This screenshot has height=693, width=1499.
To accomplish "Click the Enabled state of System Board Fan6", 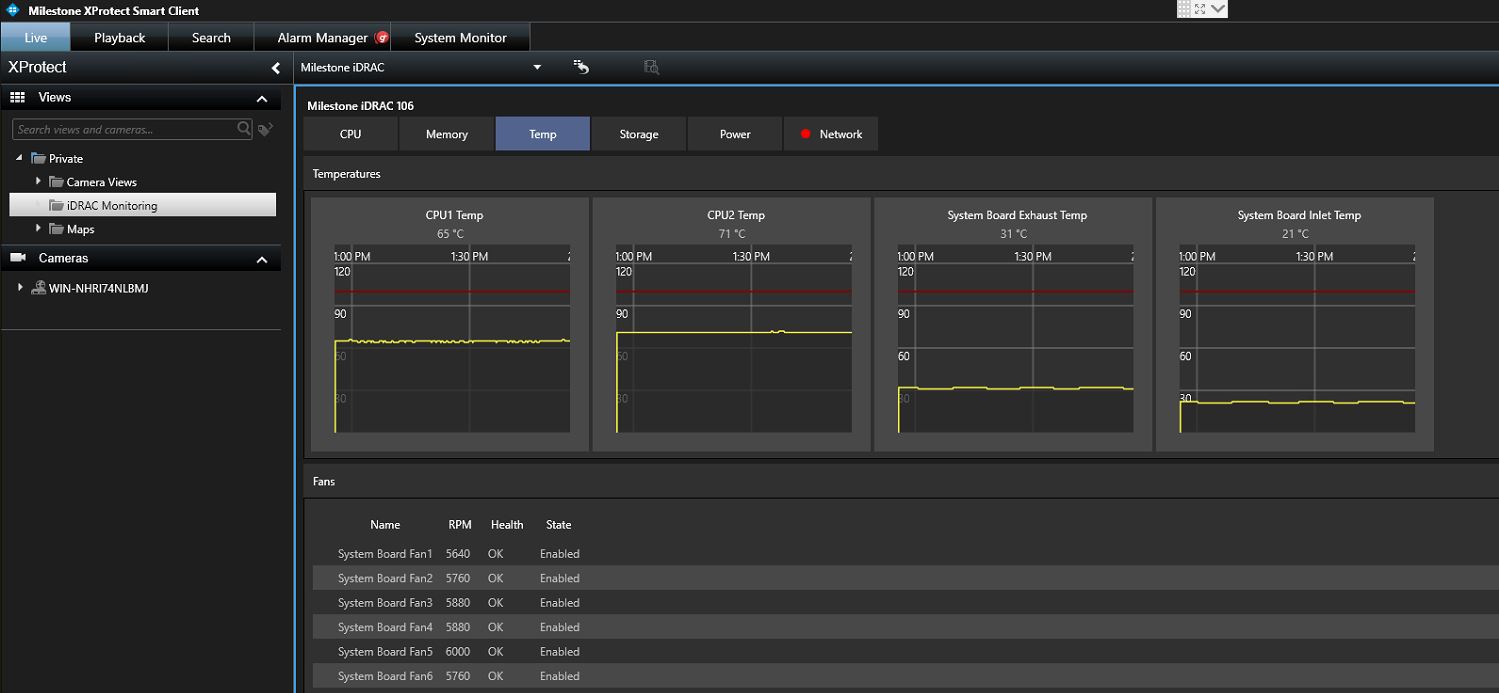I will pyautogui.click(x=560, y=676).
